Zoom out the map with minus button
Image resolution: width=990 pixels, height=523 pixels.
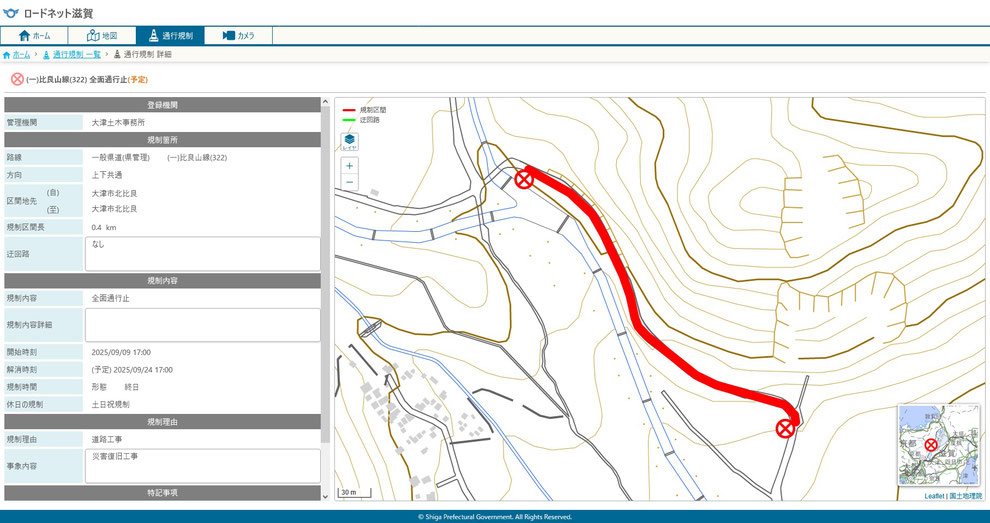pyautogui.click(x=349, y=183)
